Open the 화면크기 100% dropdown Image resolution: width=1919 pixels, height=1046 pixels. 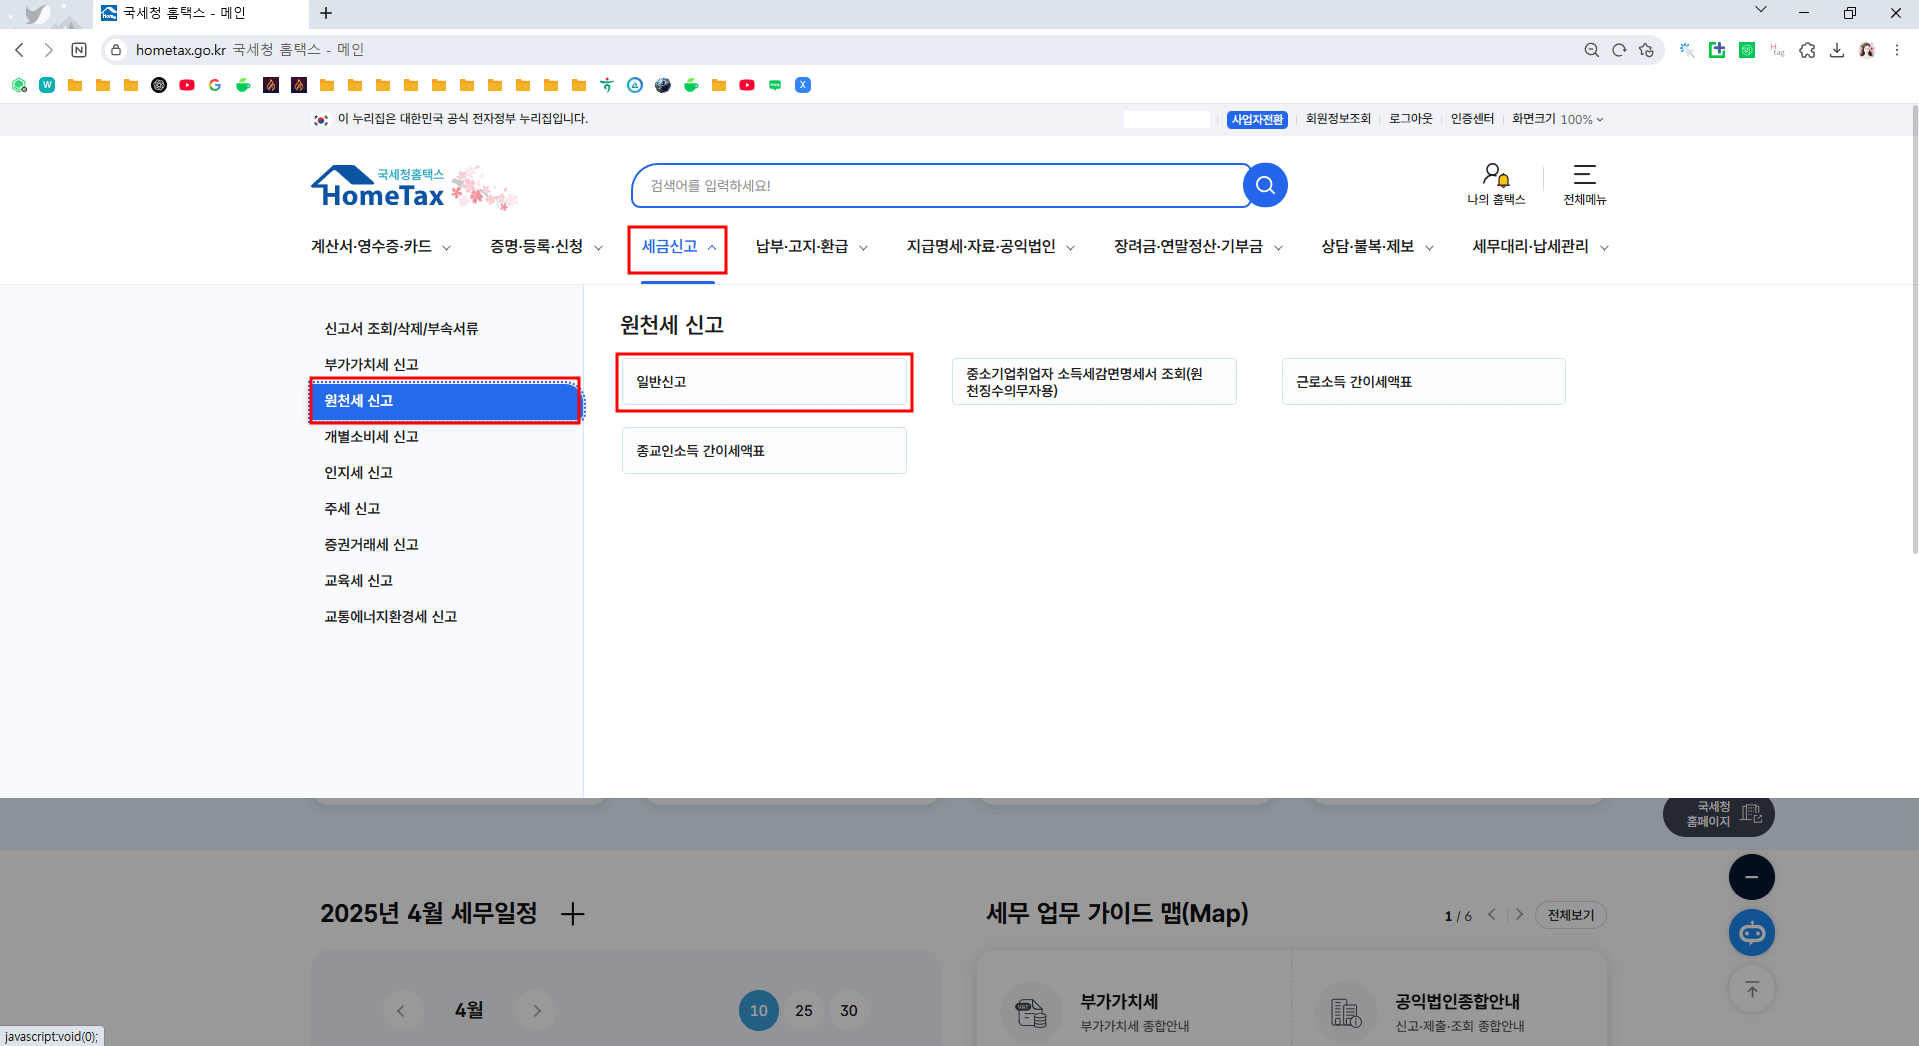click(1558, 119)
